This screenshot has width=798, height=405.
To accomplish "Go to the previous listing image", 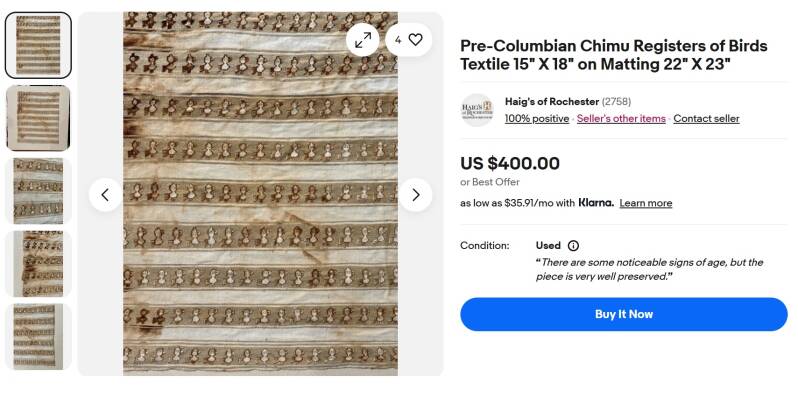I will 105,194.
